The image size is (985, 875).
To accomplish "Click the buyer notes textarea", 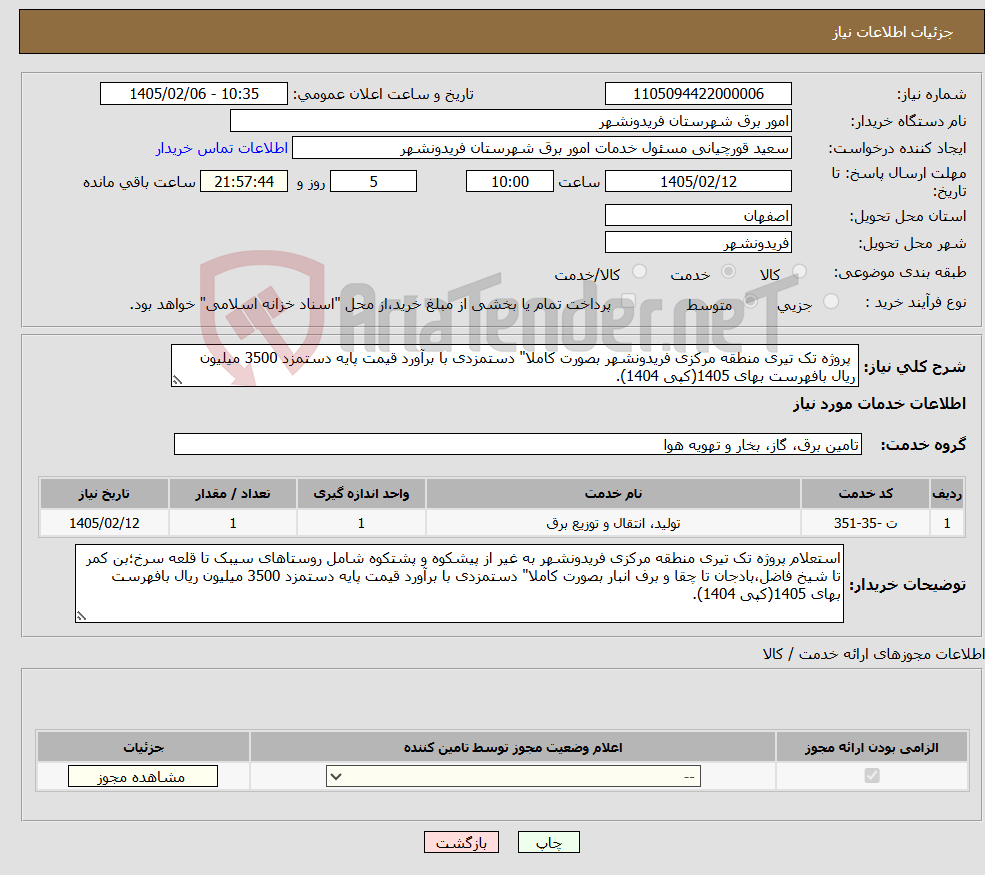I will pyautogui.click(x=459, y=584).
